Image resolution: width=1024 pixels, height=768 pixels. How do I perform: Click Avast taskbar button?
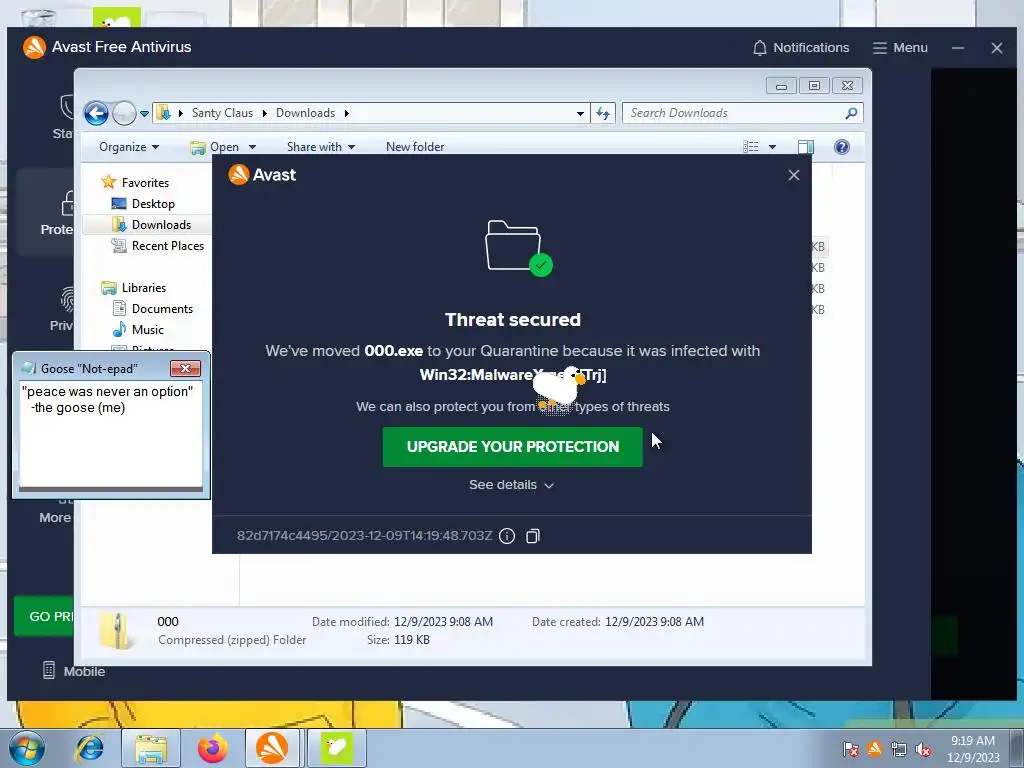272,748
